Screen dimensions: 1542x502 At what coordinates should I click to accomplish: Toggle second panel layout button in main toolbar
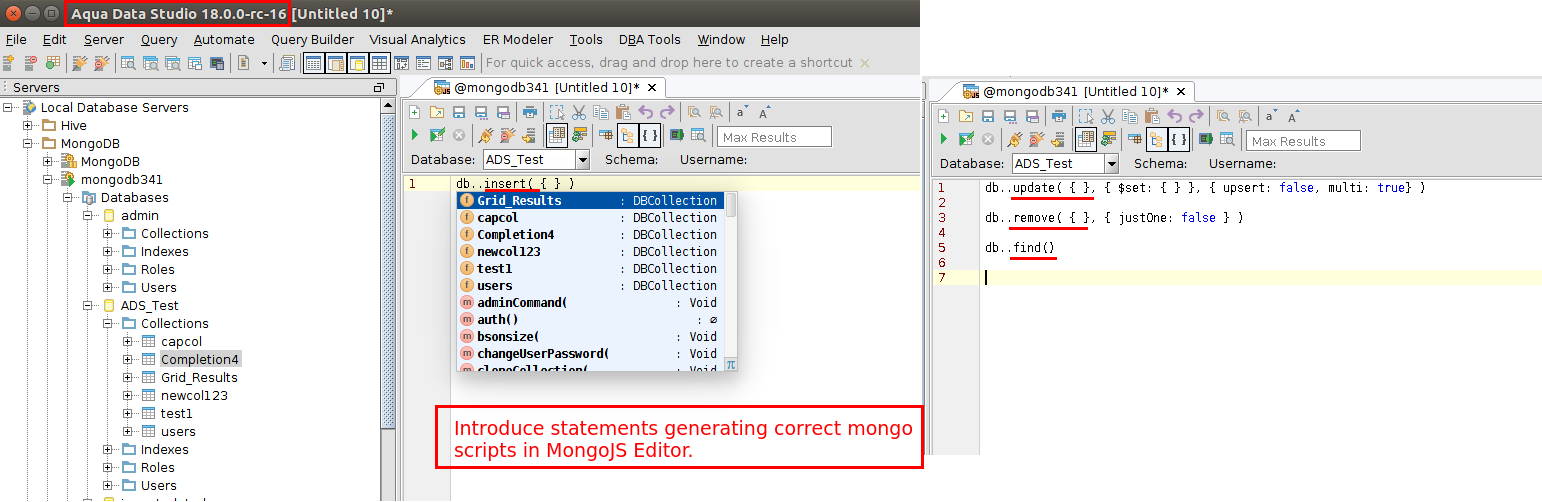335,63
